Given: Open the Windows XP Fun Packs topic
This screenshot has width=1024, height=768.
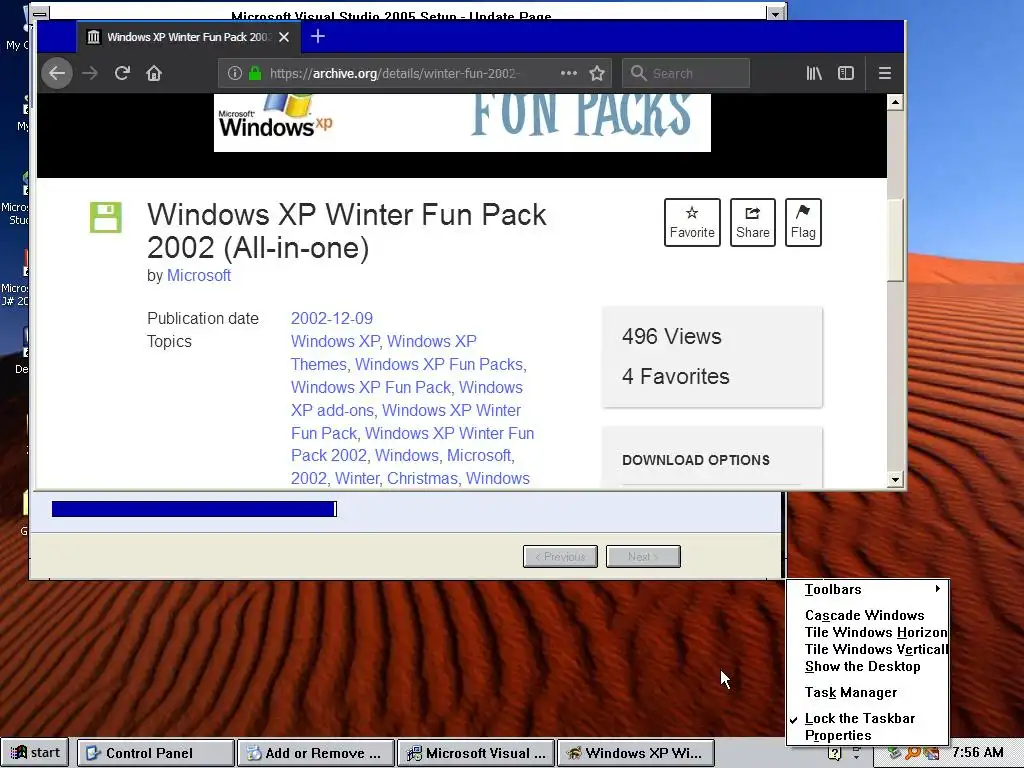Looking at the screenshot, I should (x=439, y=364).
